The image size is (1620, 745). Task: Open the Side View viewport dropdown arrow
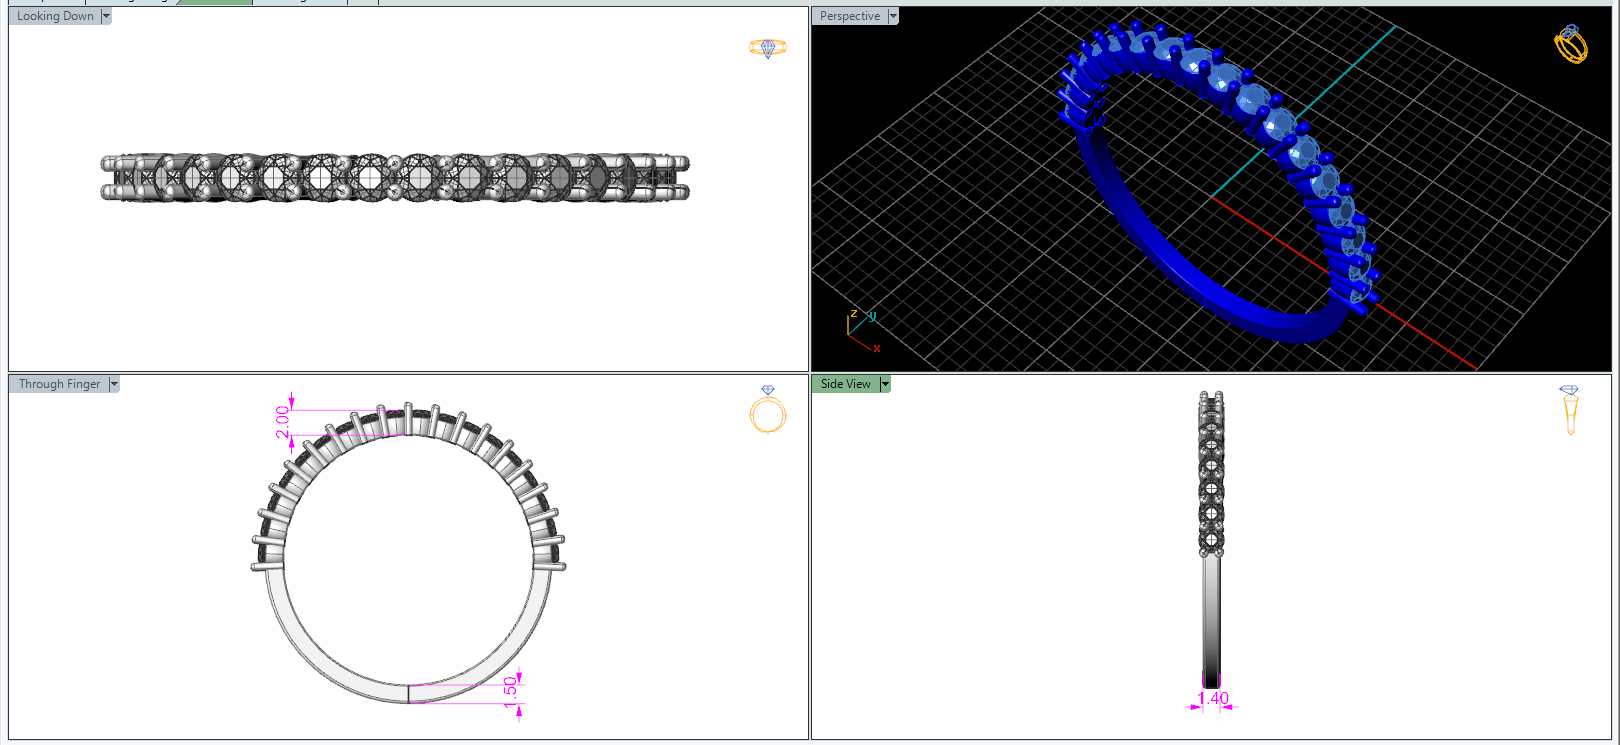(885, 384)
